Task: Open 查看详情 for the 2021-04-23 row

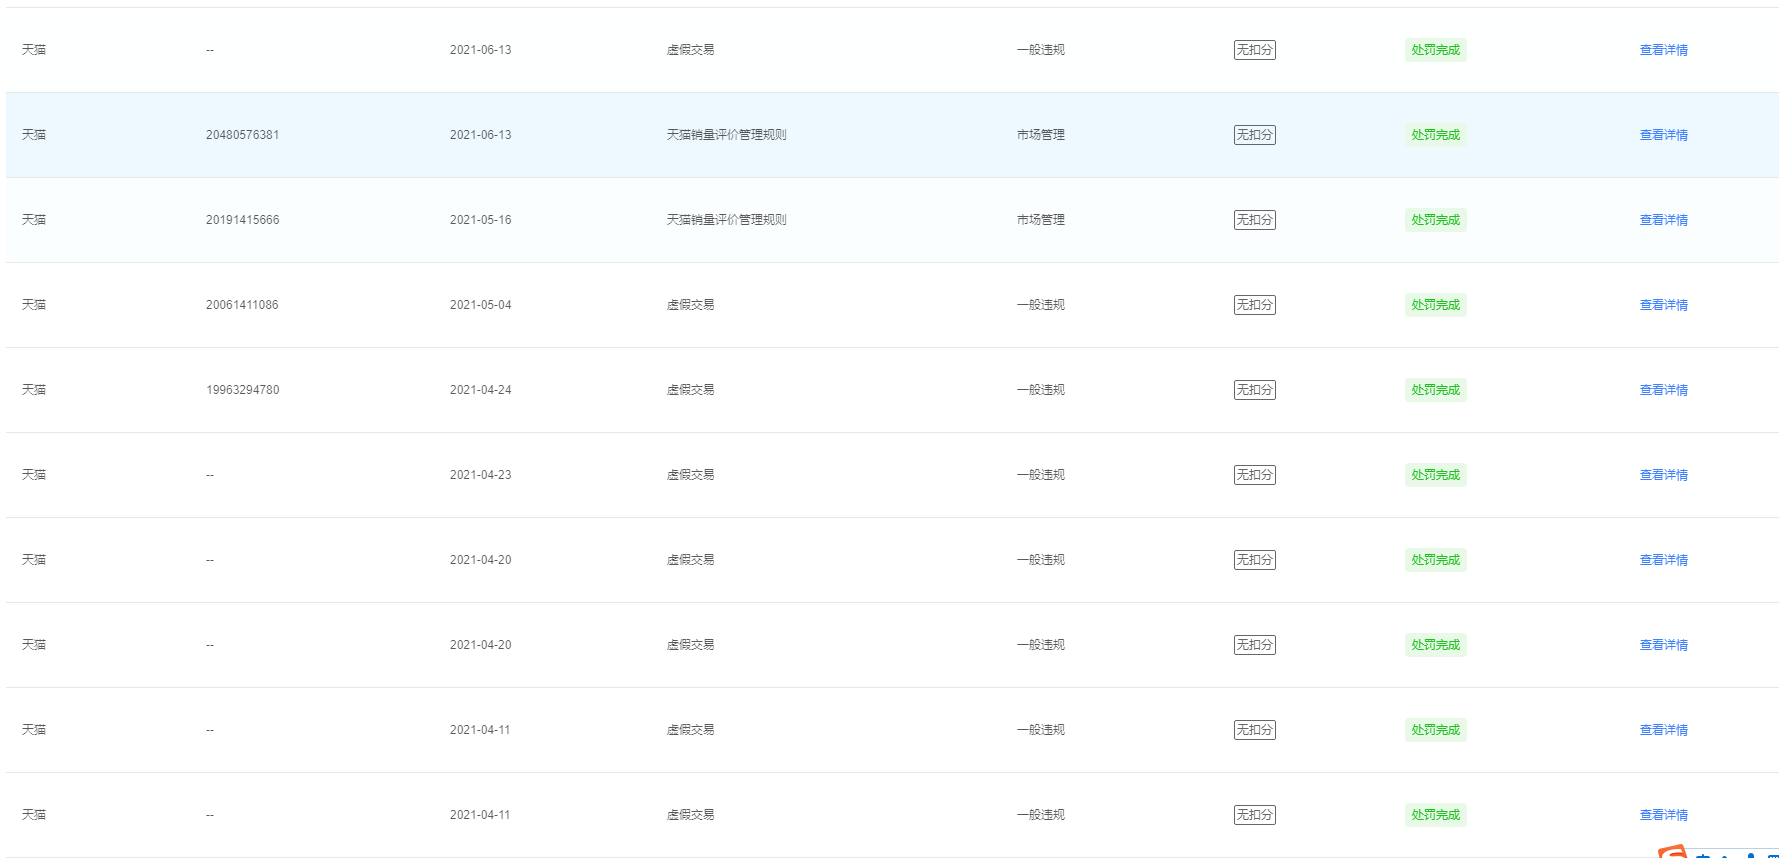Action: click(1663, 475)
